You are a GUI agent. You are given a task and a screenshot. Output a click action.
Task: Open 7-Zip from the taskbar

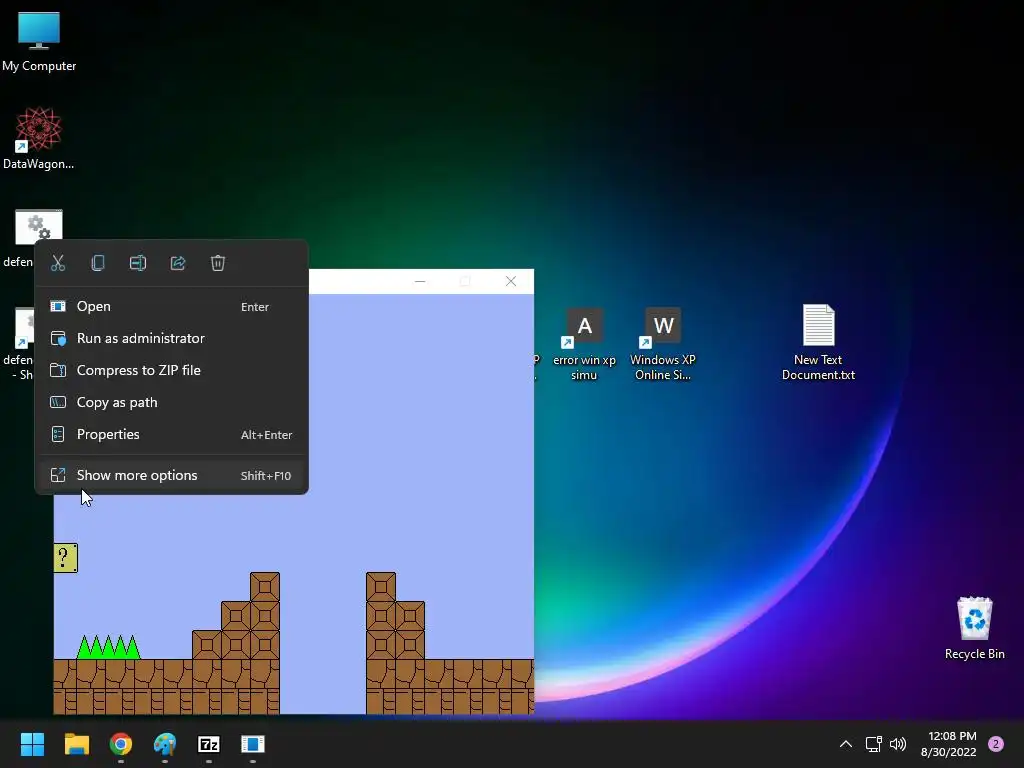coord(208,744)
